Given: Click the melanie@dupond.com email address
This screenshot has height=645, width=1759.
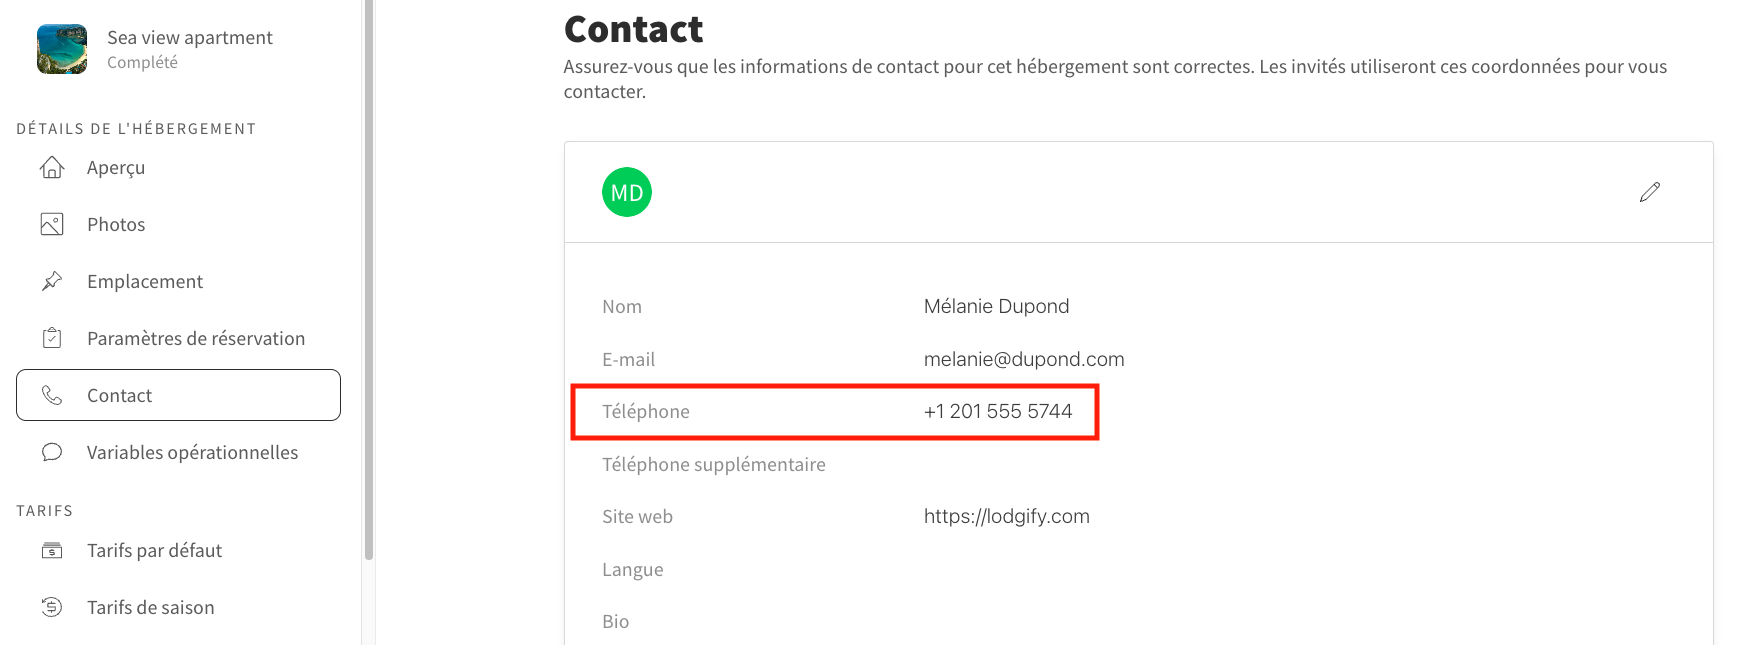Looking at the screenshot, I should pos(1024,359).
